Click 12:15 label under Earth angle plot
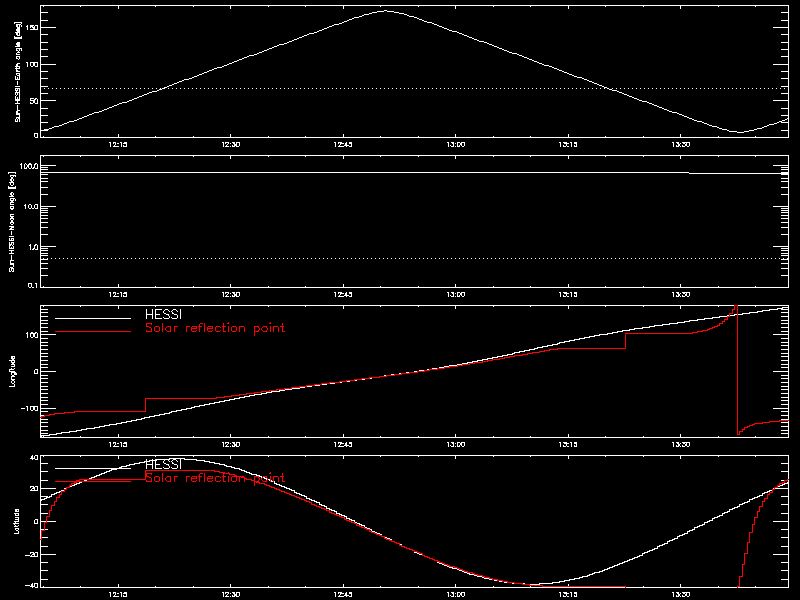 coord(118,144)
